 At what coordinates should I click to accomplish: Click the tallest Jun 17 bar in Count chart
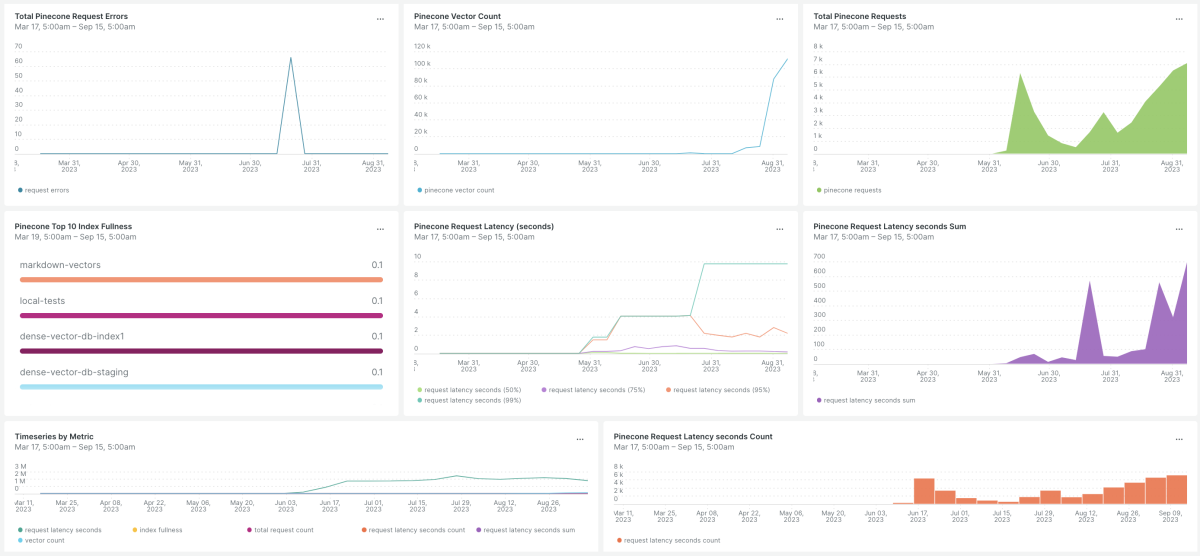click(x=924, y=491)
